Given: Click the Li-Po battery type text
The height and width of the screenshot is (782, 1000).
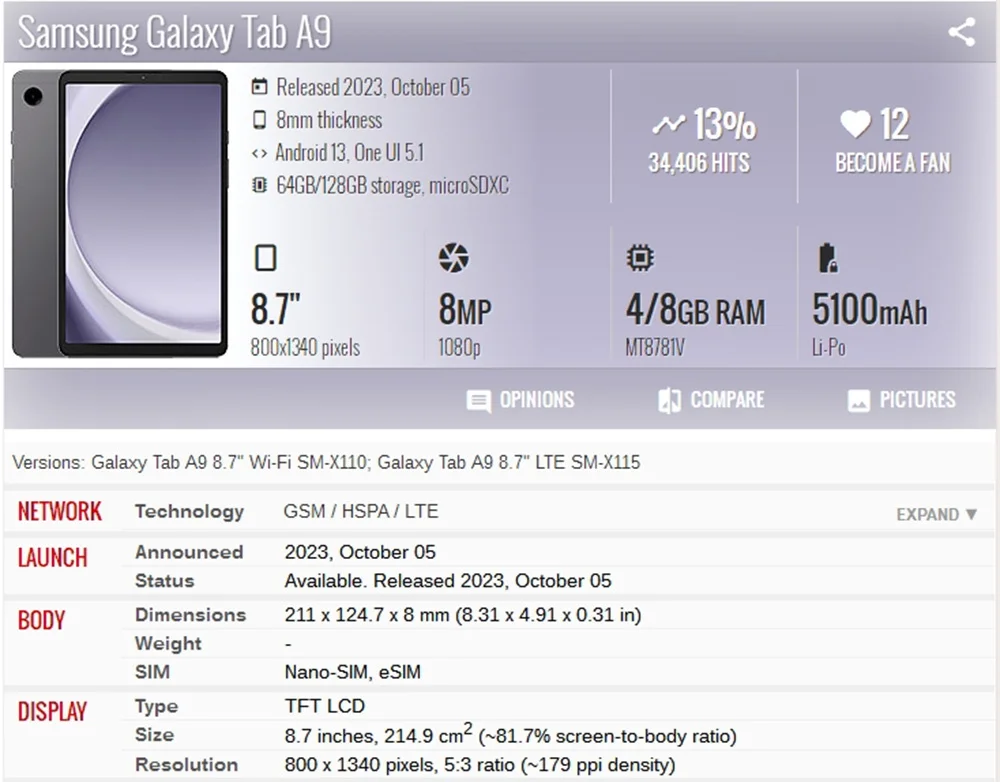Looking at the screenshot, I should click(x=828, y=348).
